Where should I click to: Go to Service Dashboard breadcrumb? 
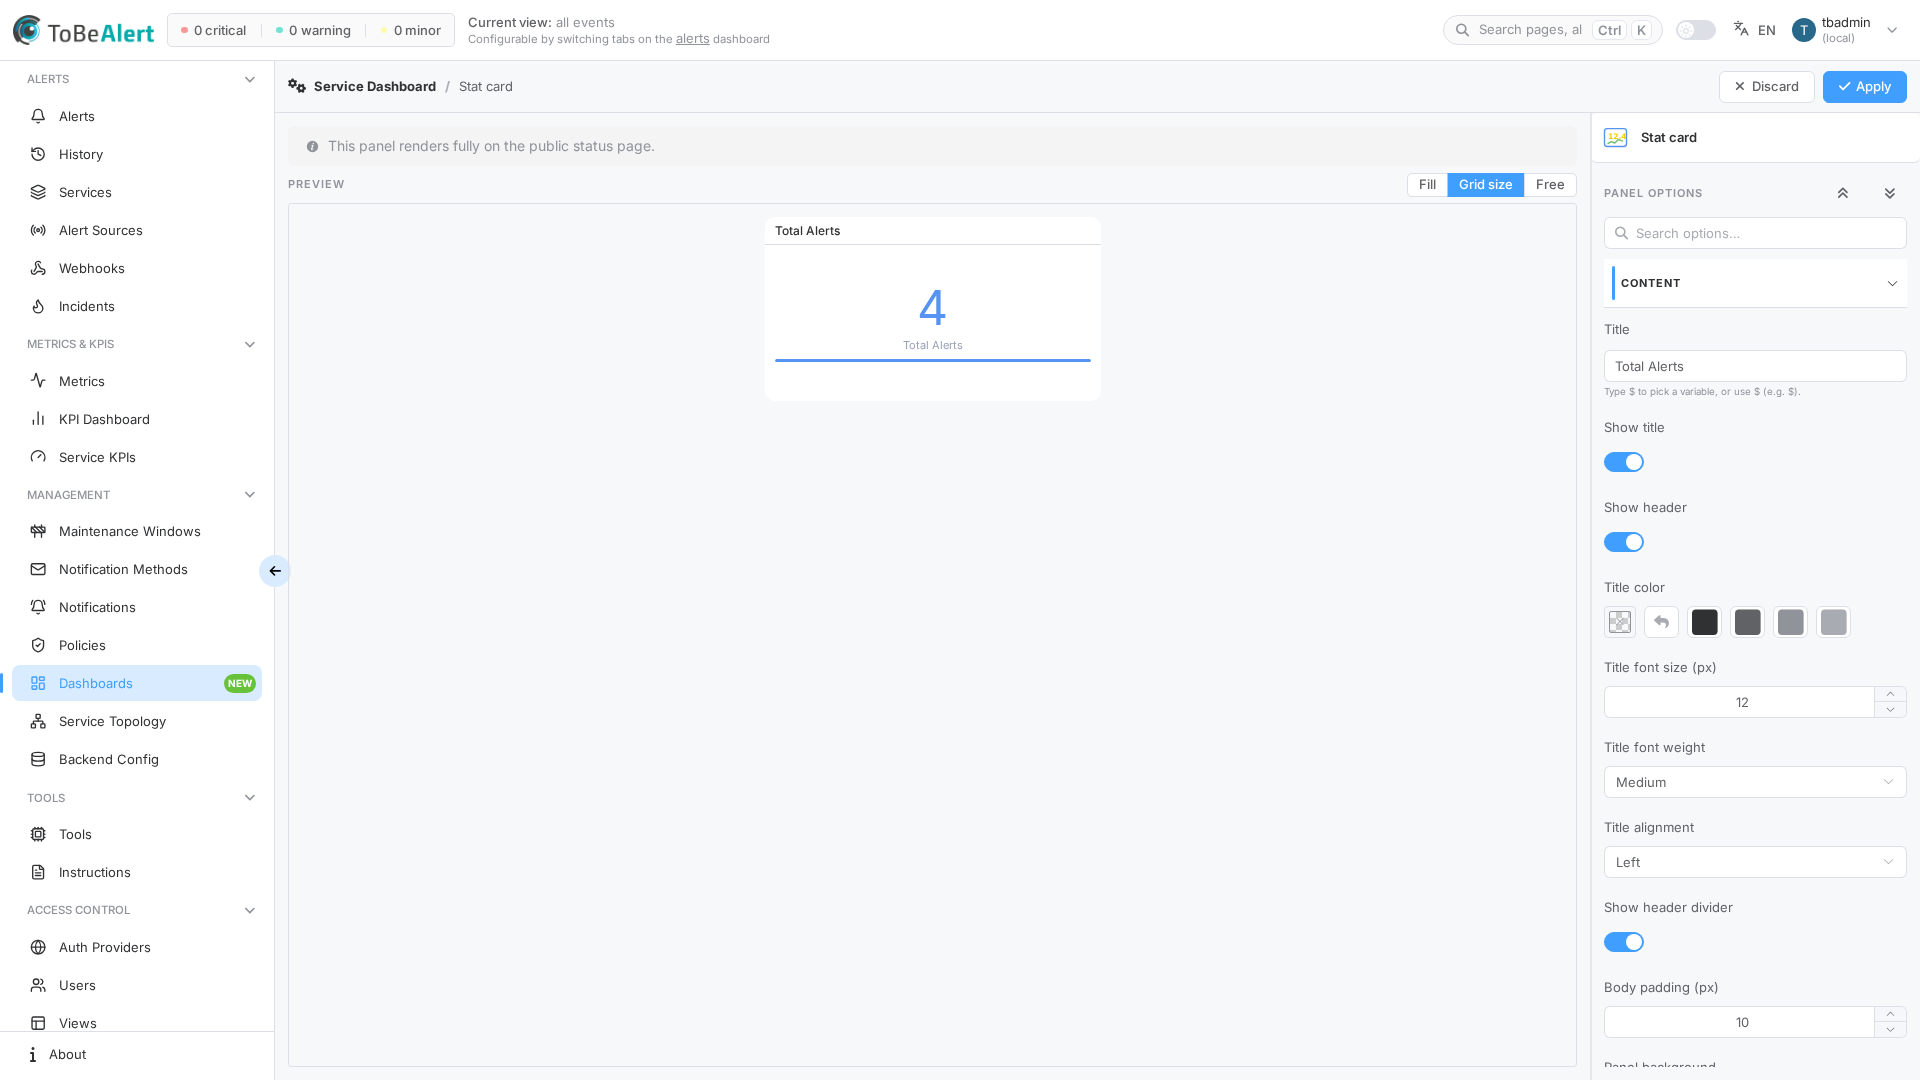click(375, 86)
